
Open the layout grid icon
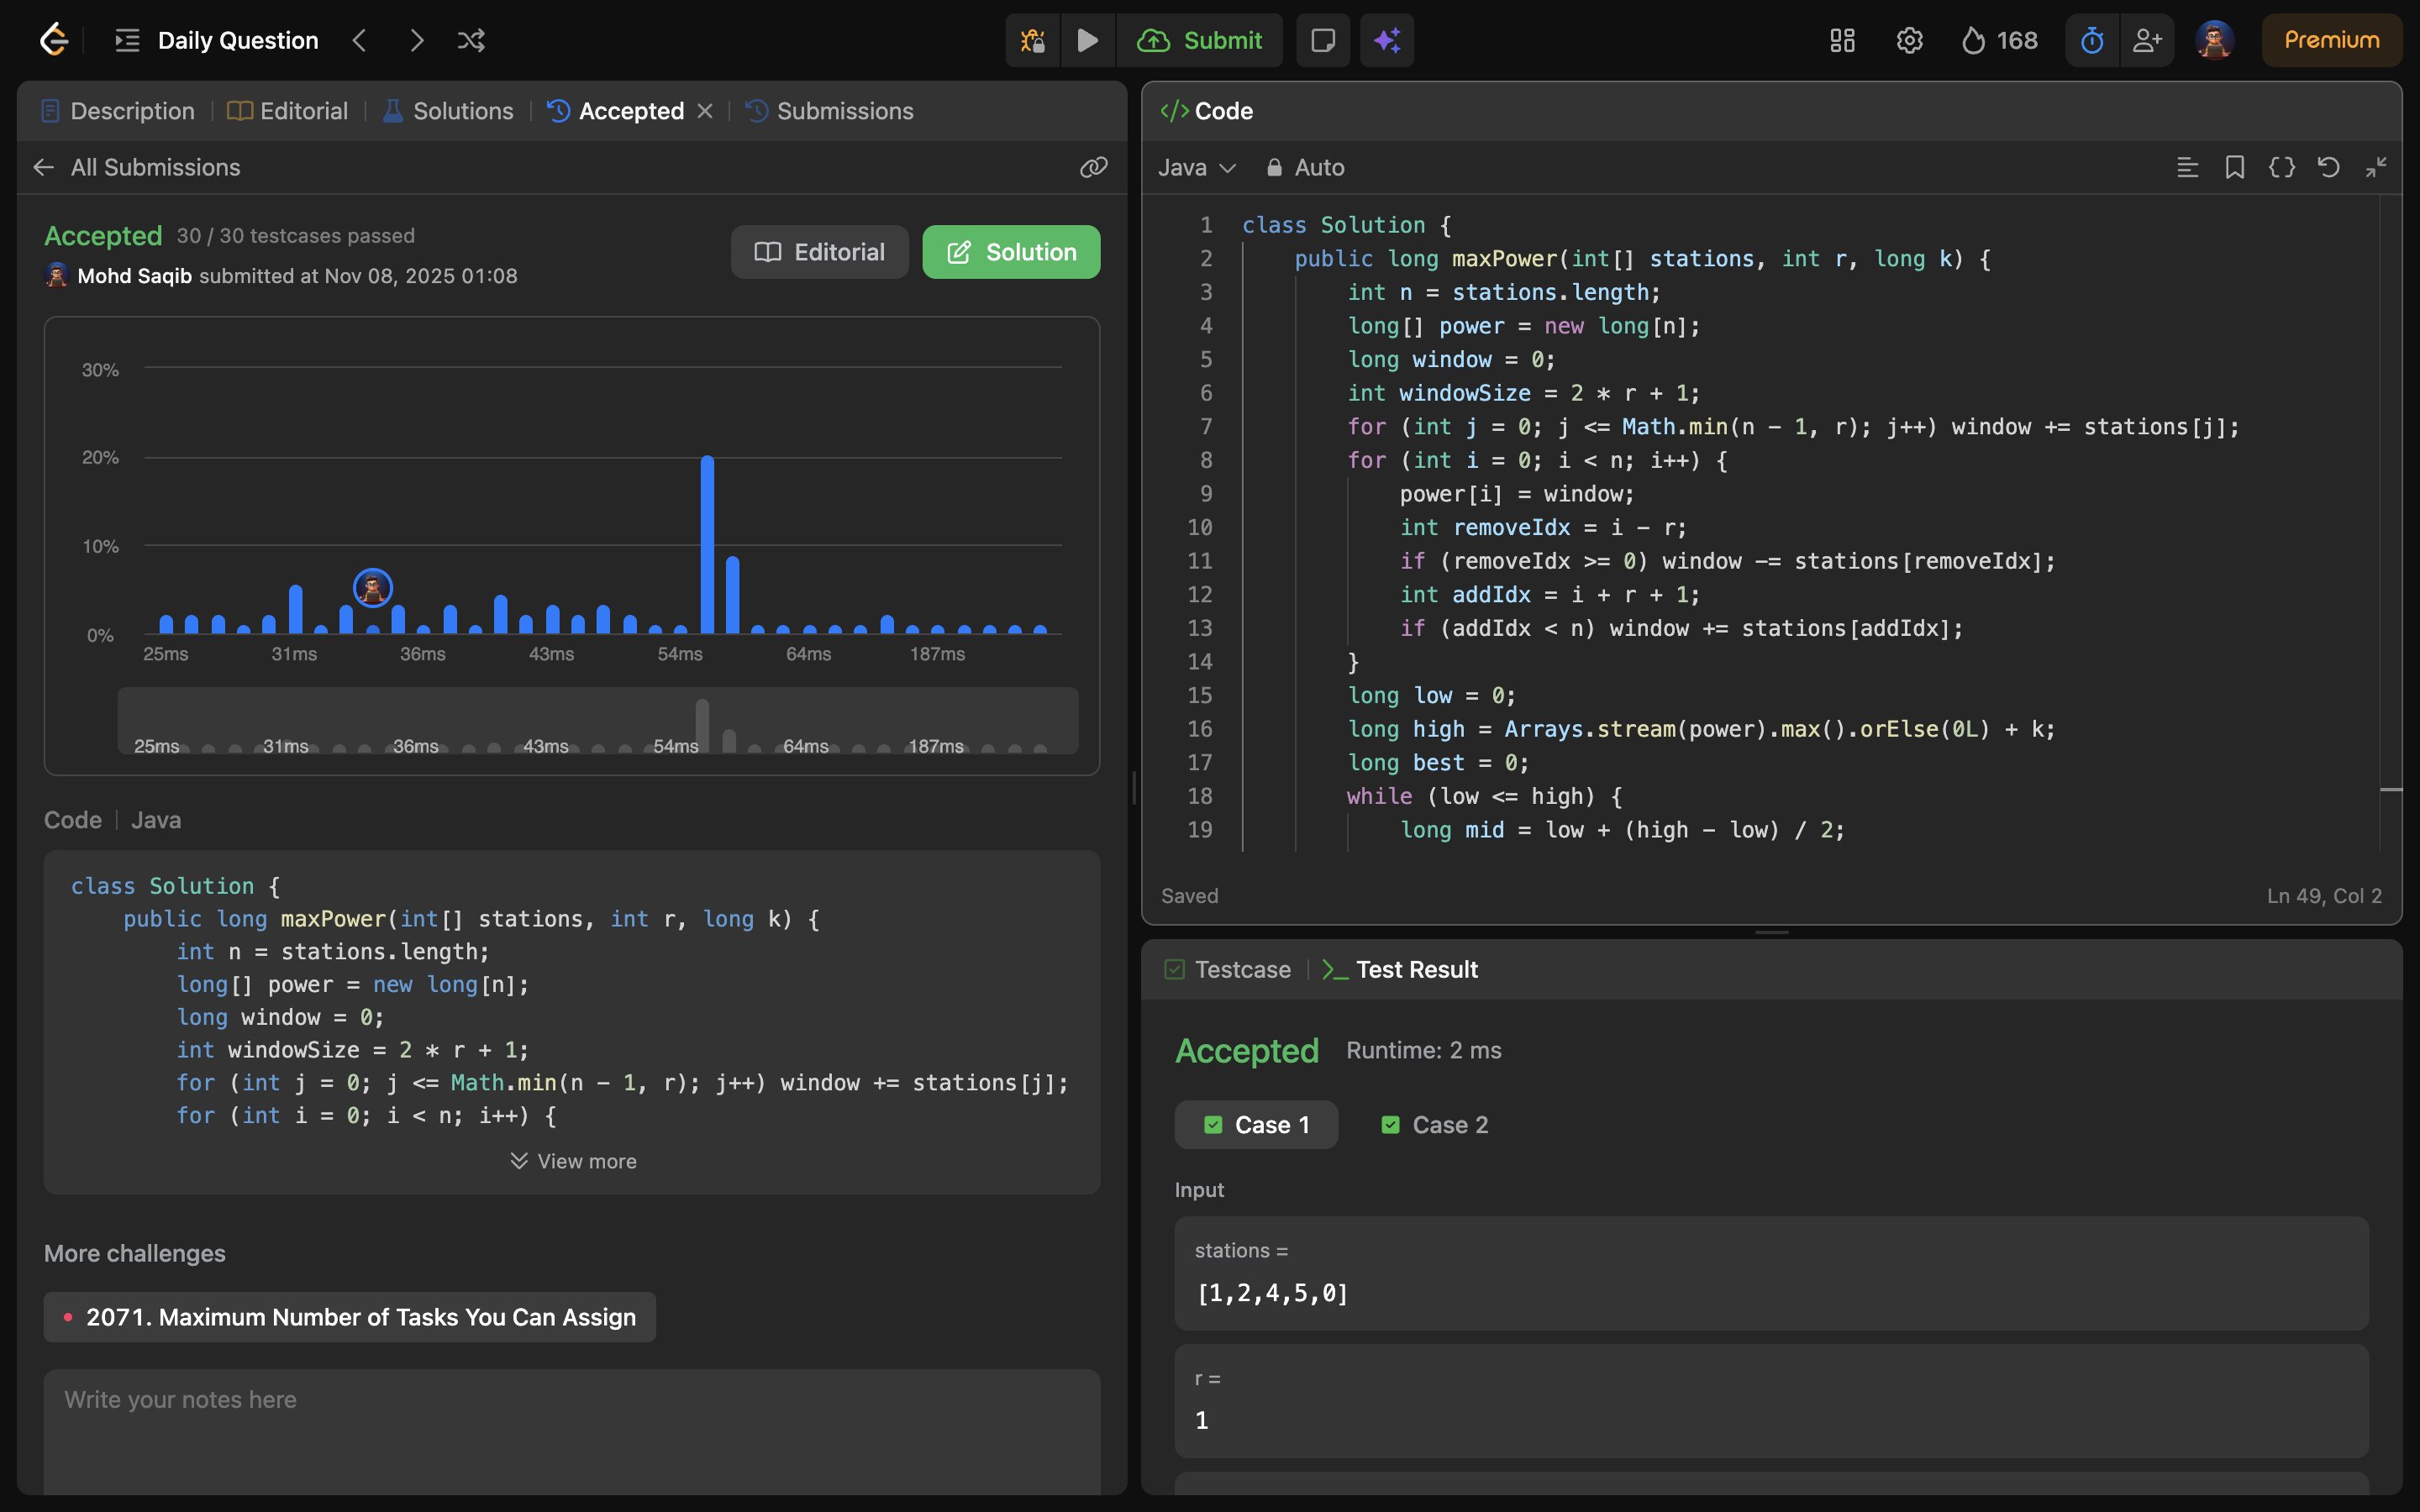1841,40
